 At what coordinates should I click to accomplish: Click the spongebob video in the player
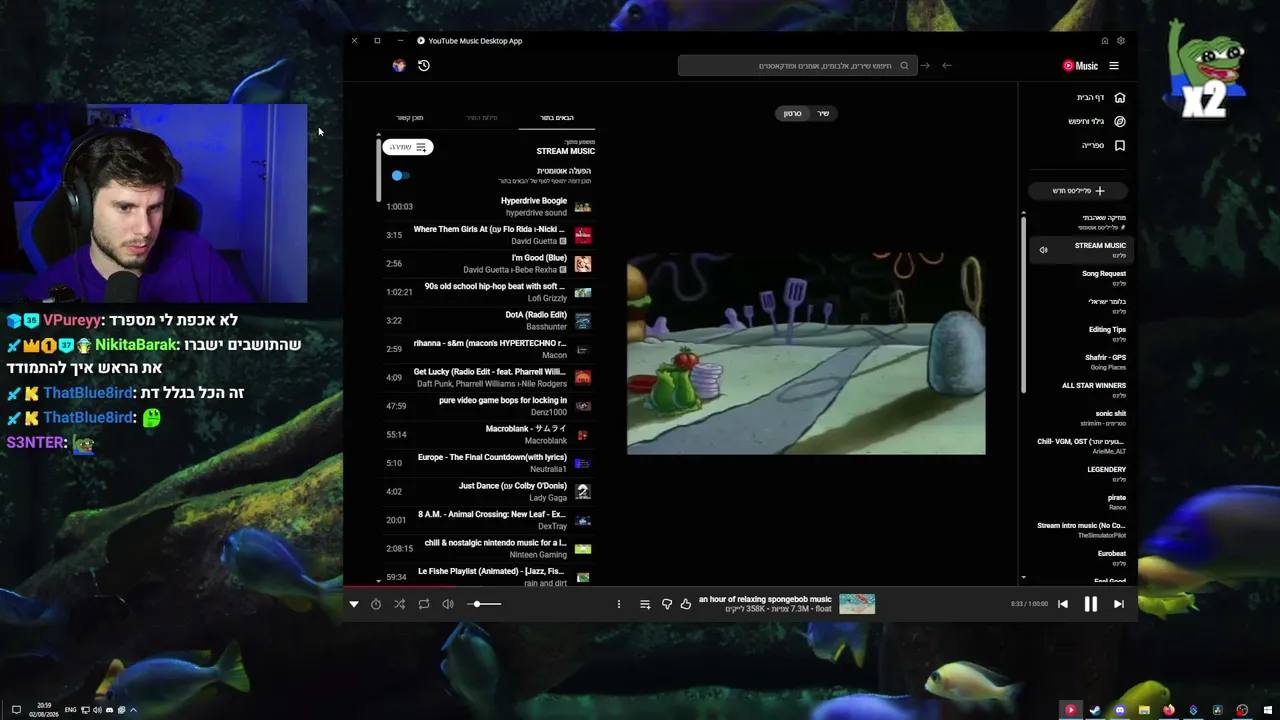point(806,353)
